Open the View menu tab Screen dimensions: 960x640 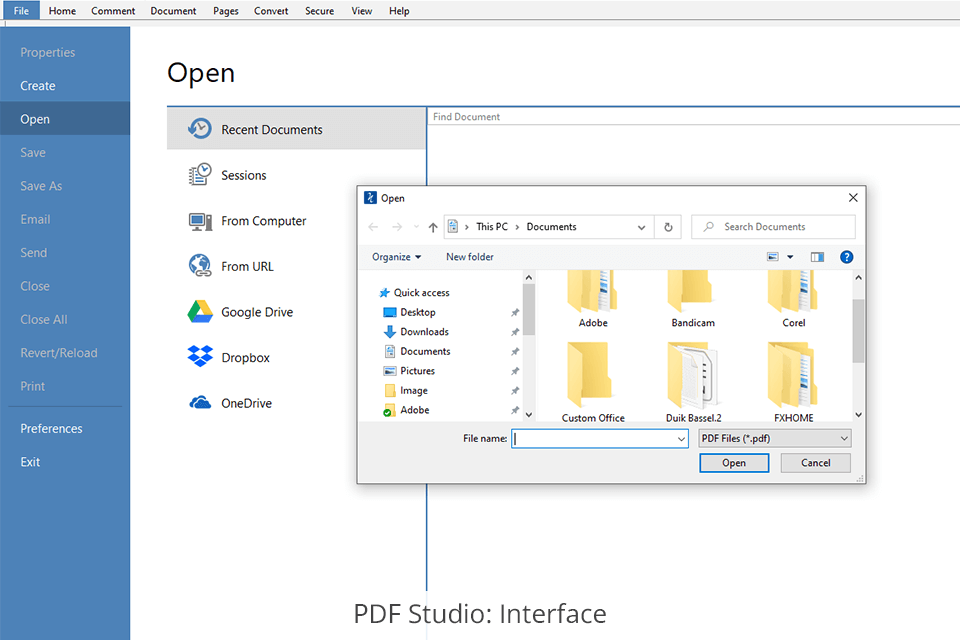pyautogui.click(x=361, y=10)
